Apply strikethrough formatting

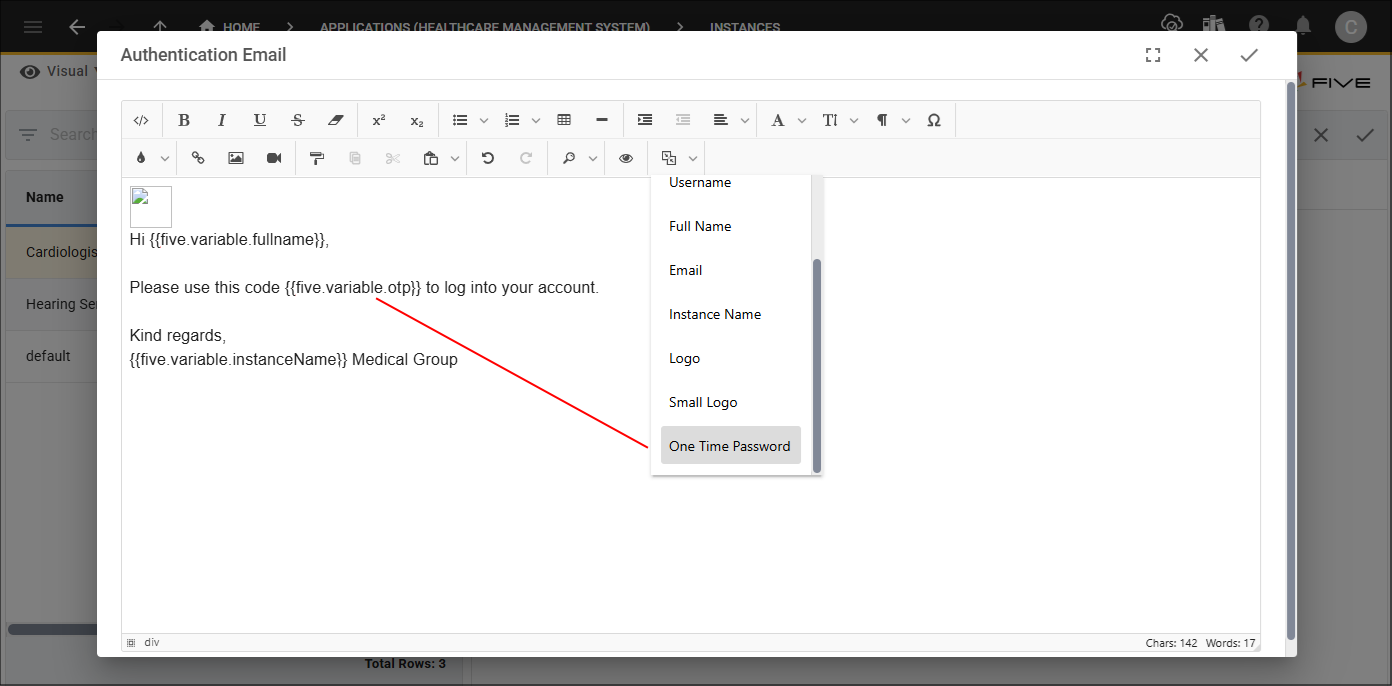click(298, 120)
